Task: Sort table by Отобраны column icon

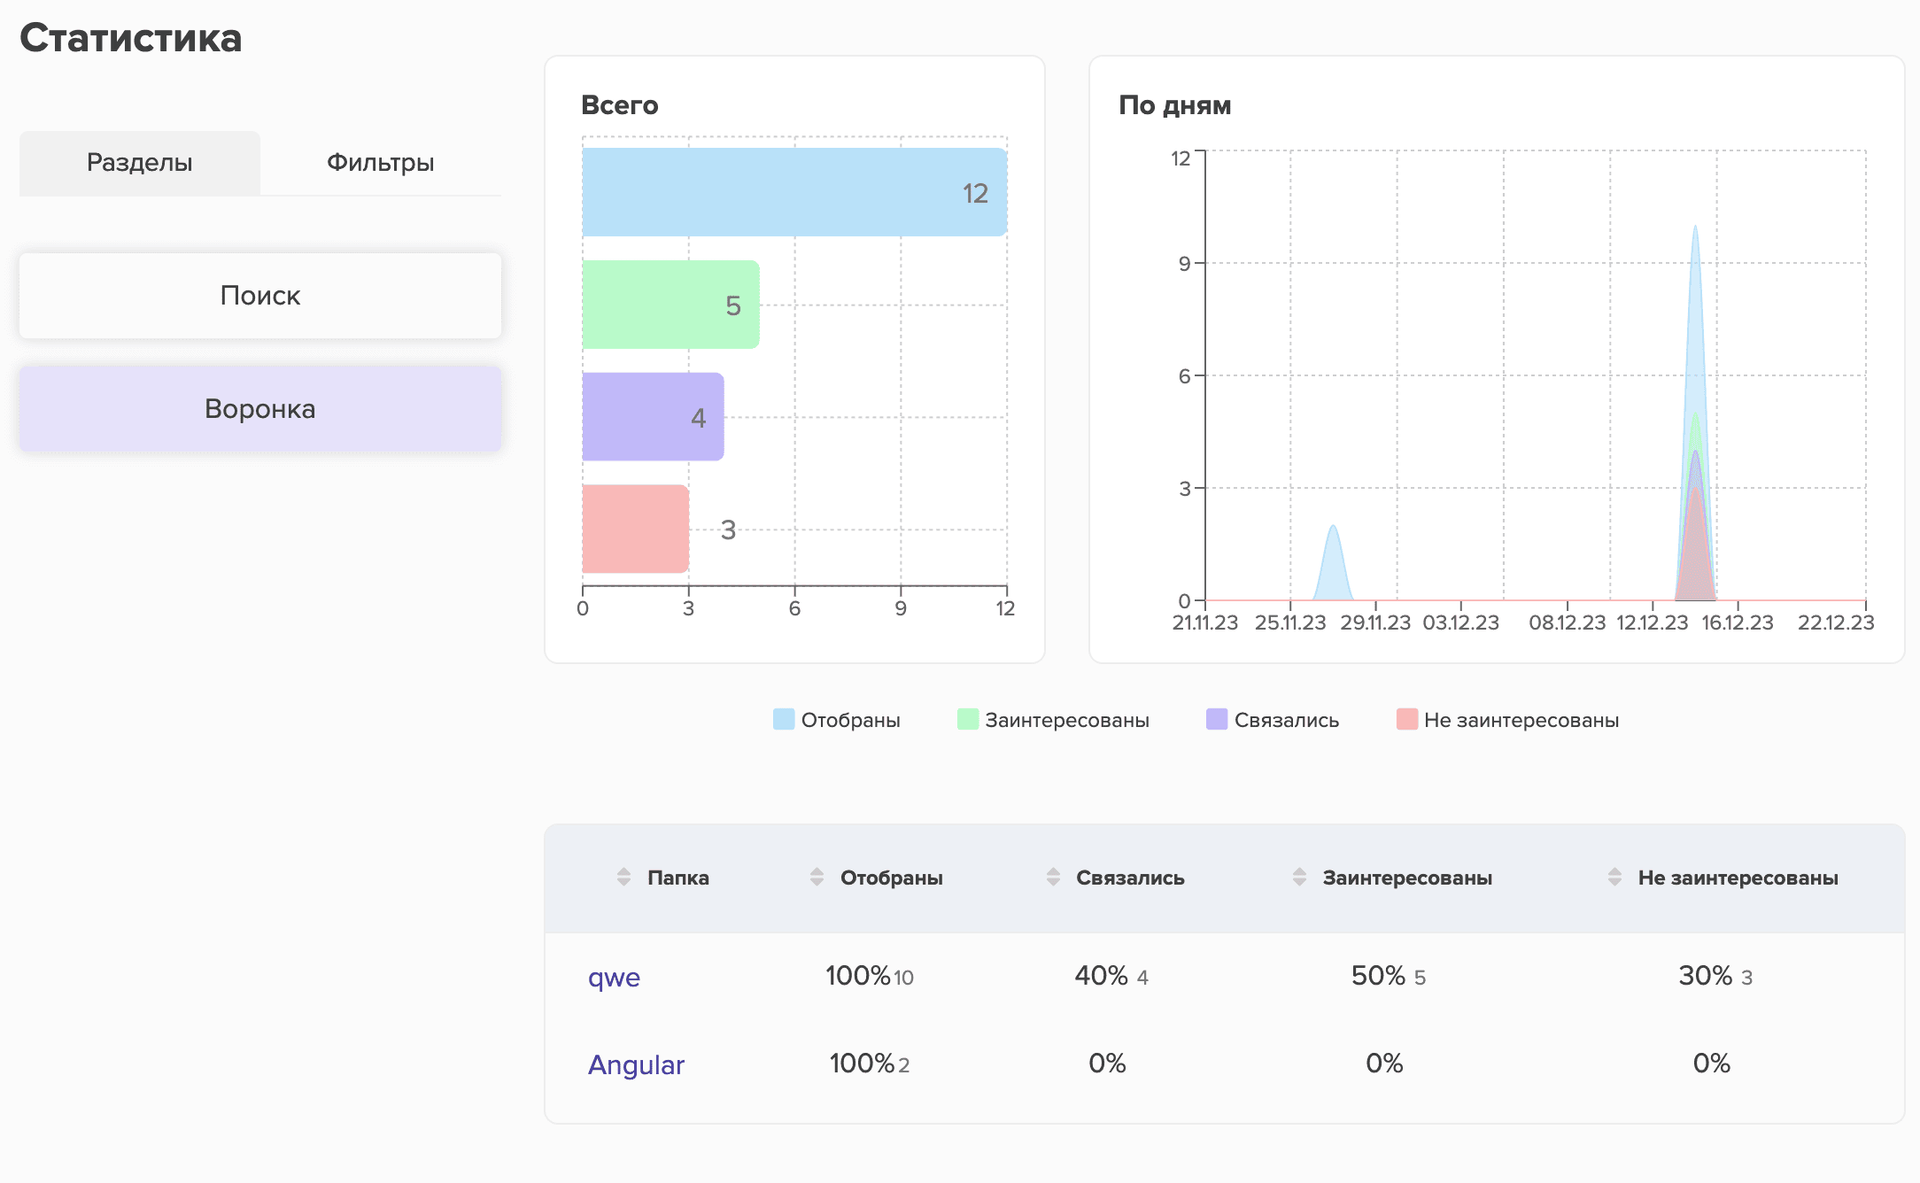Action: [x=817, y=877]
